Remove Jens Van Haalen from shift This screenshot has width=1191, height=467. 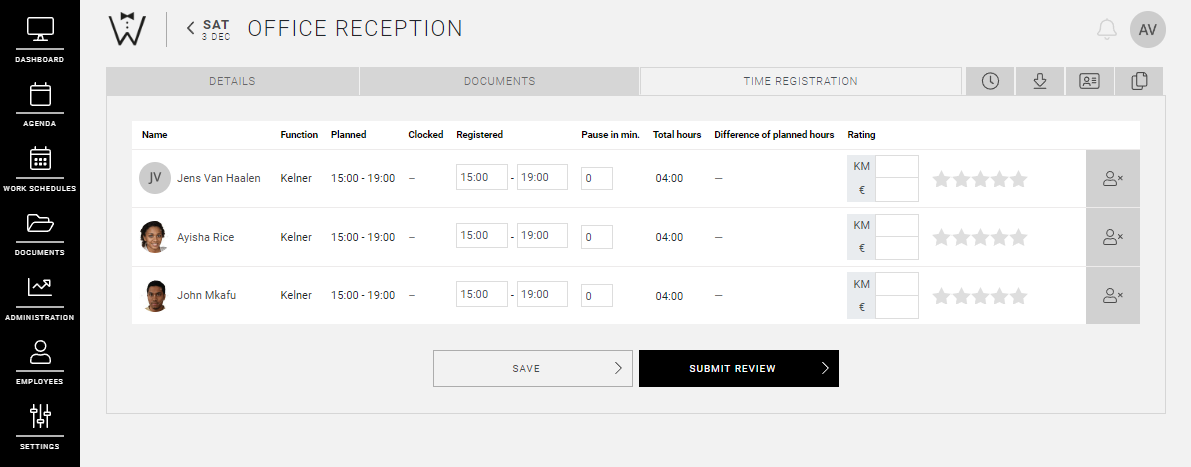[x=1112, y=179]
